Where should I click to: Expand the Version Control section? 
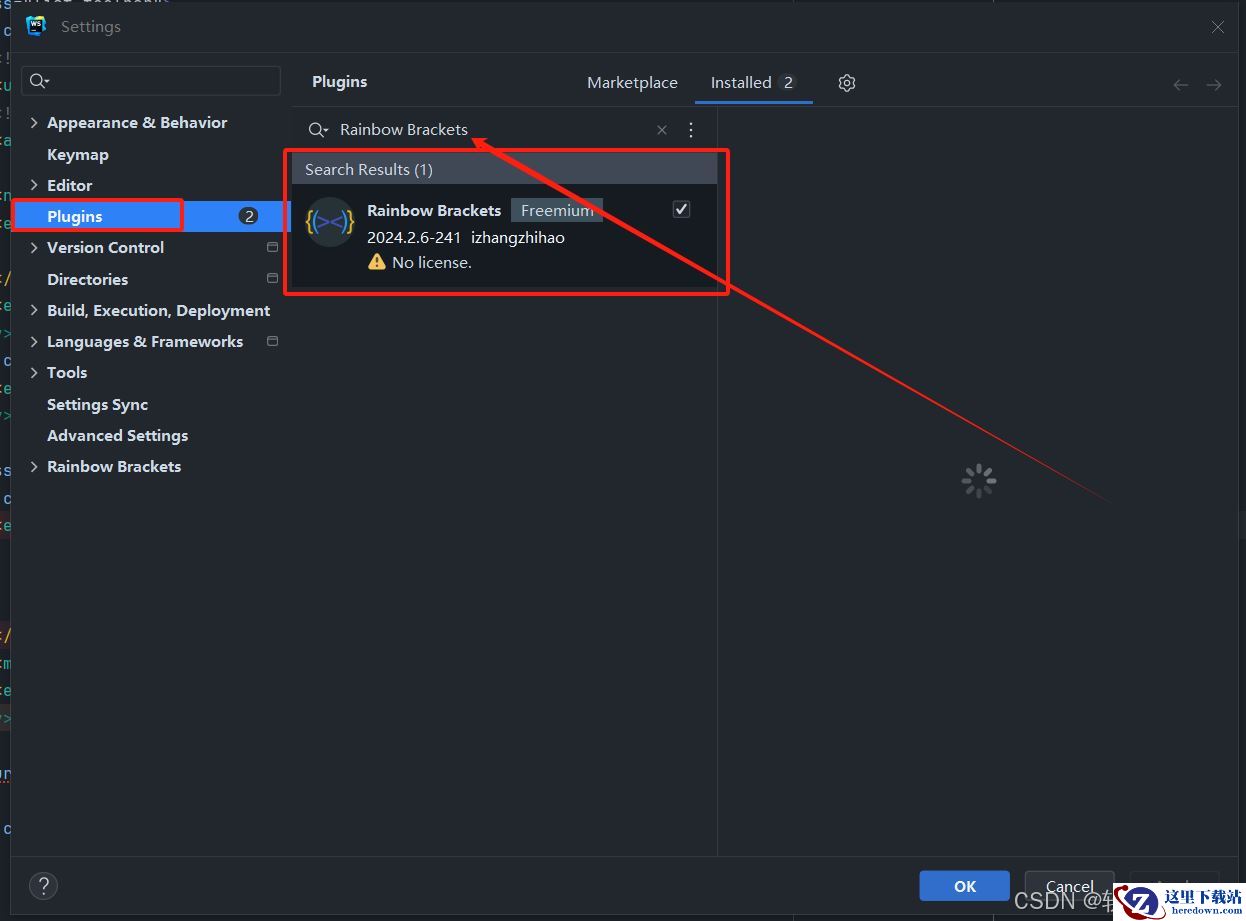pyautogui.click(x=34, y=247)
